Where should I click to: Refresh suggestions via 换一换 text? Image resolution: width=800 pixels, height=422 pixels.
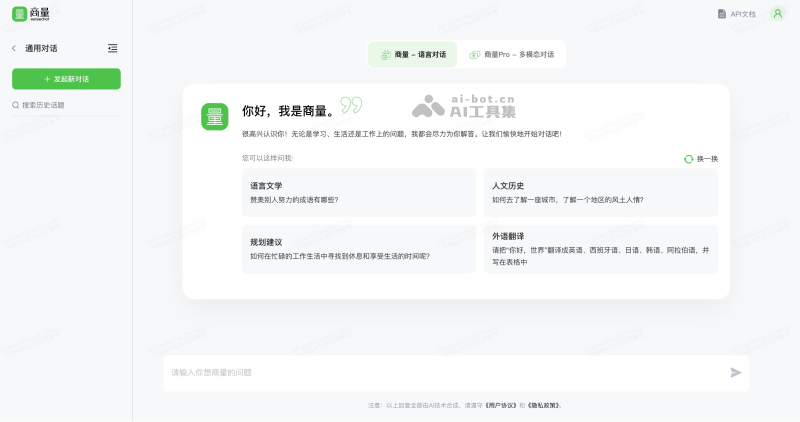[707, 159]
